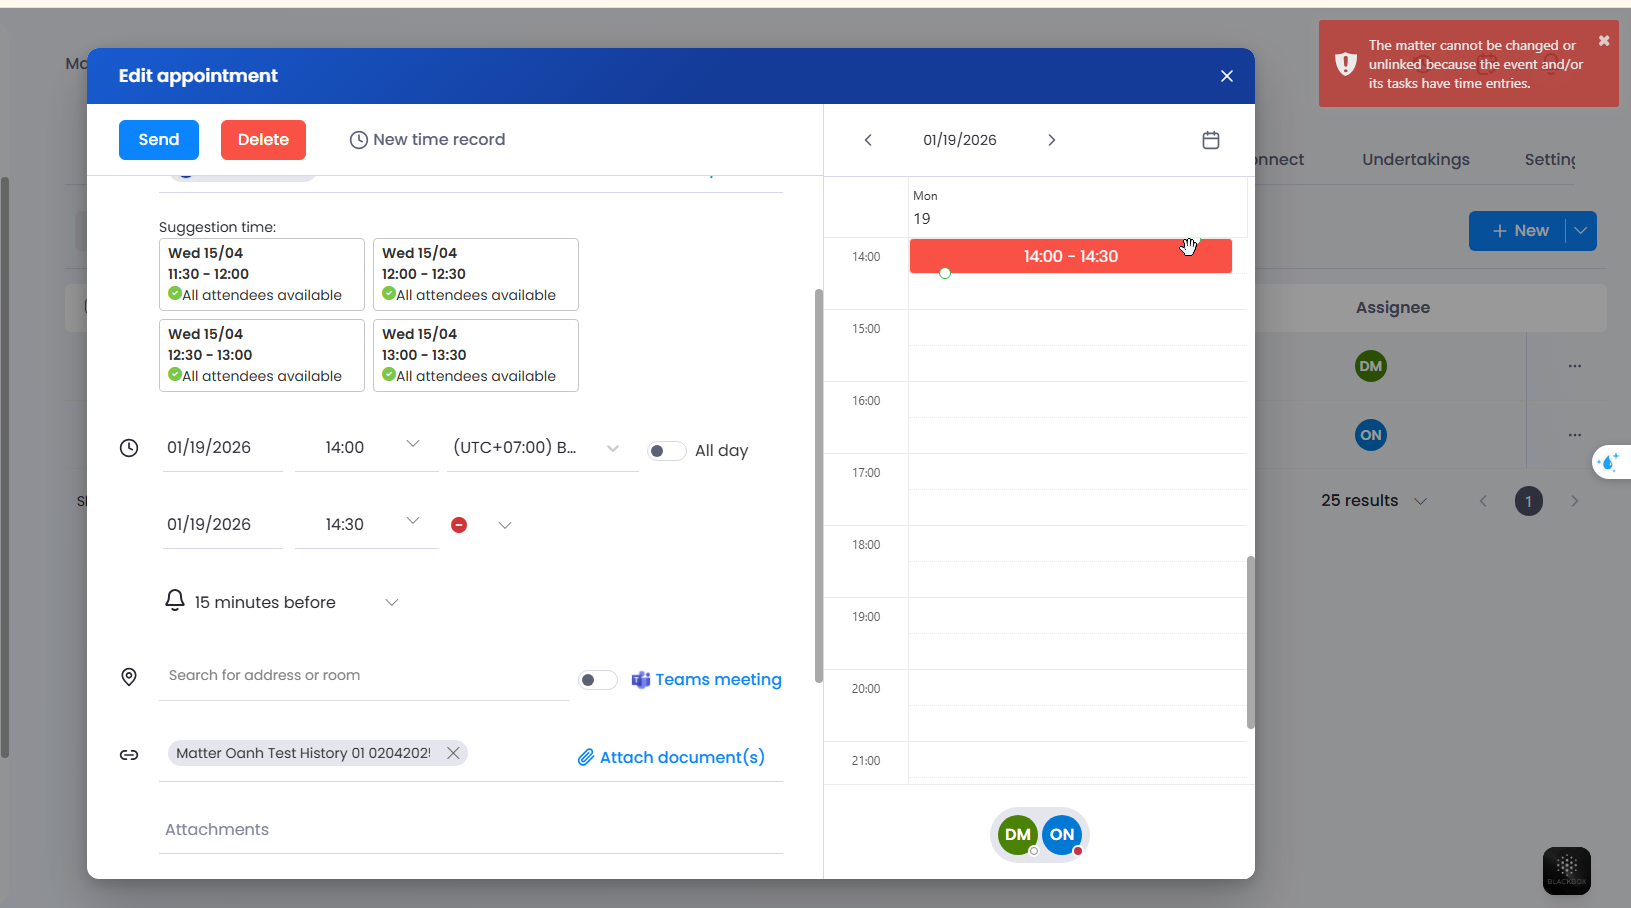Select Wed 15/04 13:00 - 13:30 suggestion

tap(475, 355)
